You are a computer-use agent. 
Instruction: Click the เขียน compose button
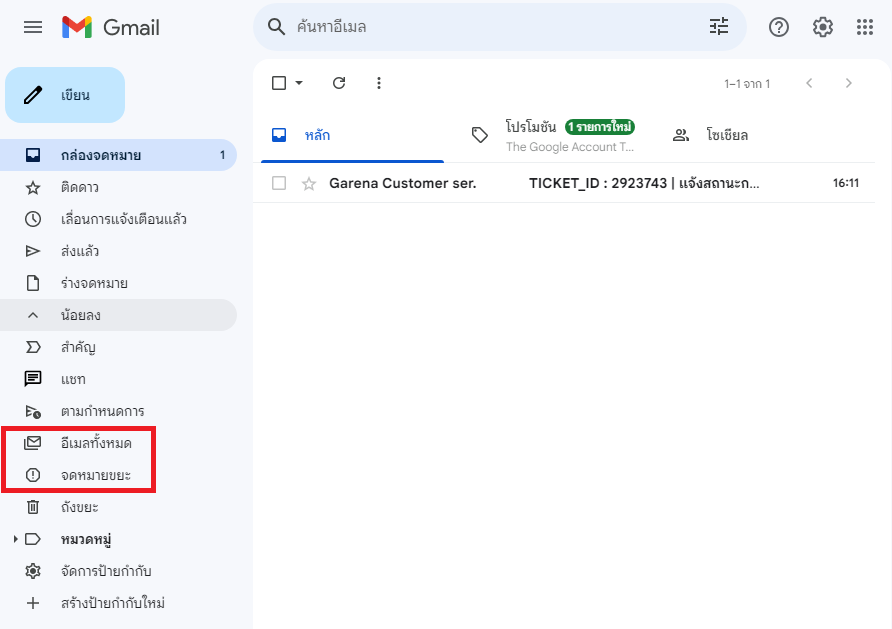65,95
